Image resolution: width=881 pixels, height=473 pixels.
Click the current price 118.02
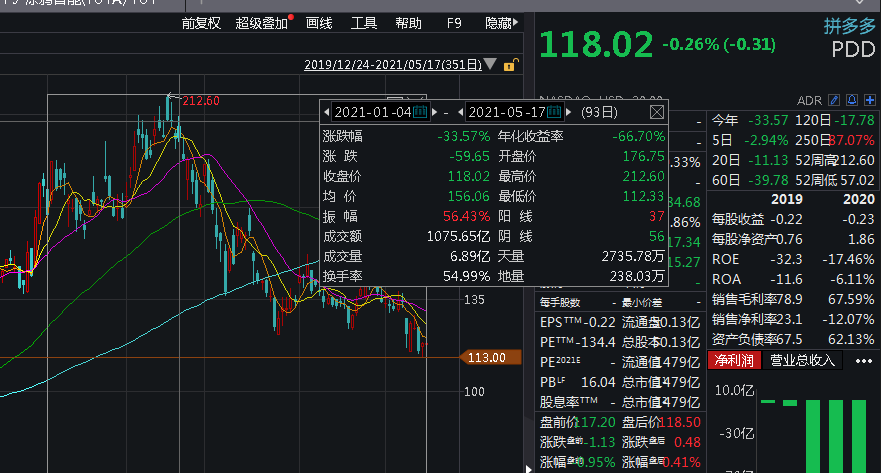pos(596,44)
